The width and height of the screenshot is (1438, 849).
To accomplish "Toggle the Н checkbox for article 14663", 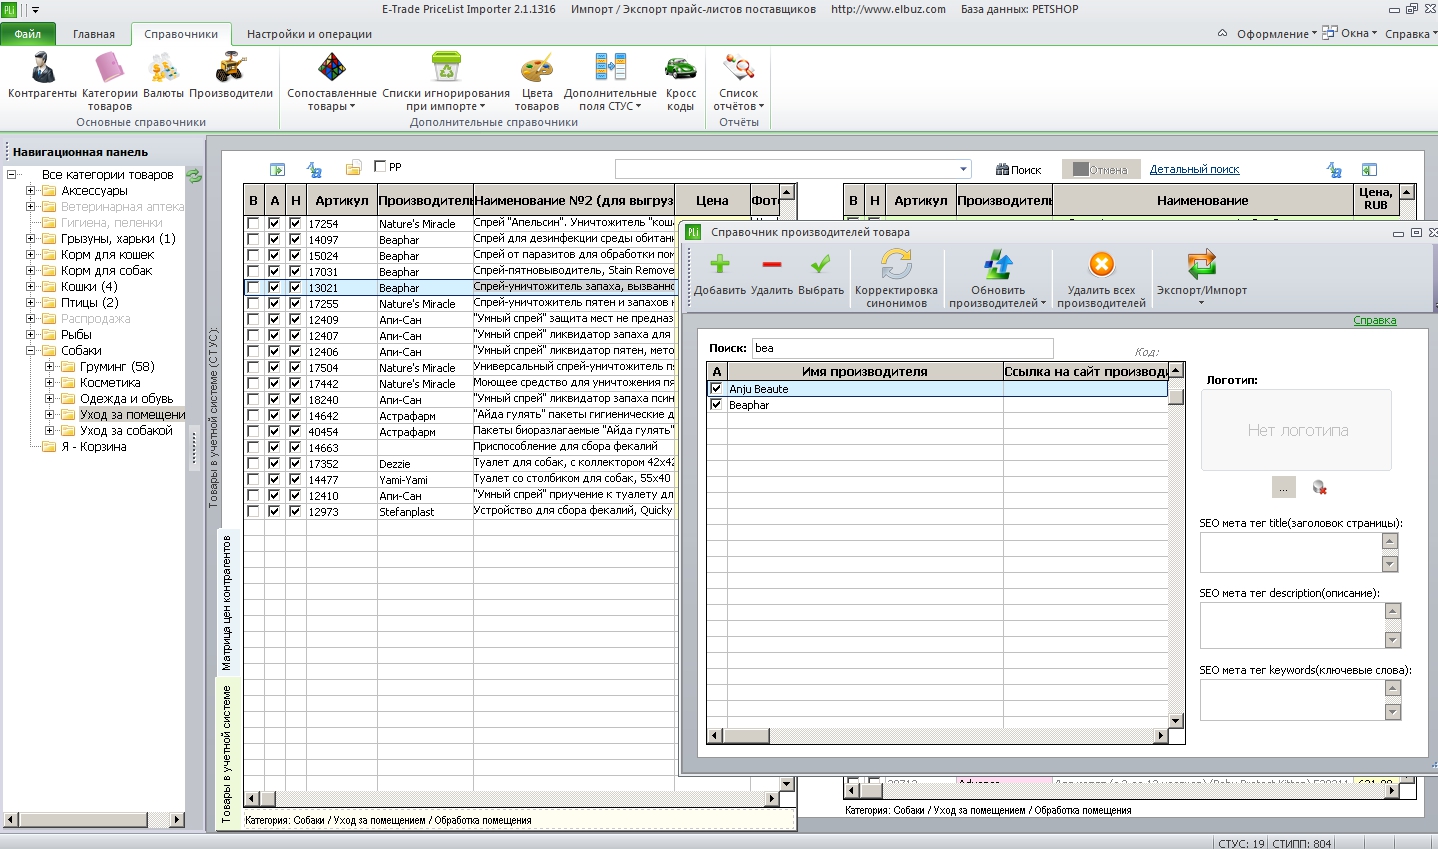I will (295, 448).
